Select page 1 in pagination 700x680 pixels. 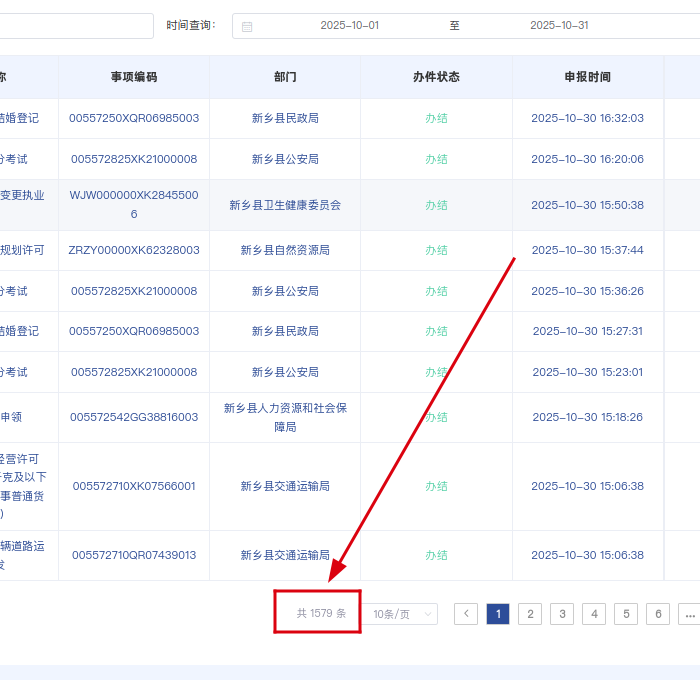498,614
